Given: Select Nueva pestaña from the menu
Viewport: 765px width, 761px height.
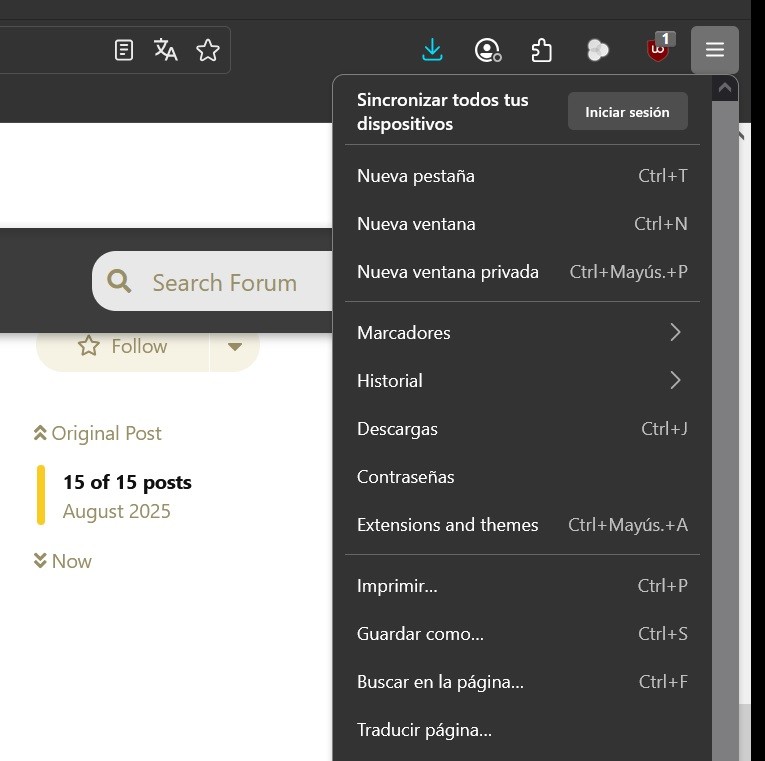Looking at the screenshot, I should (522, 176).
